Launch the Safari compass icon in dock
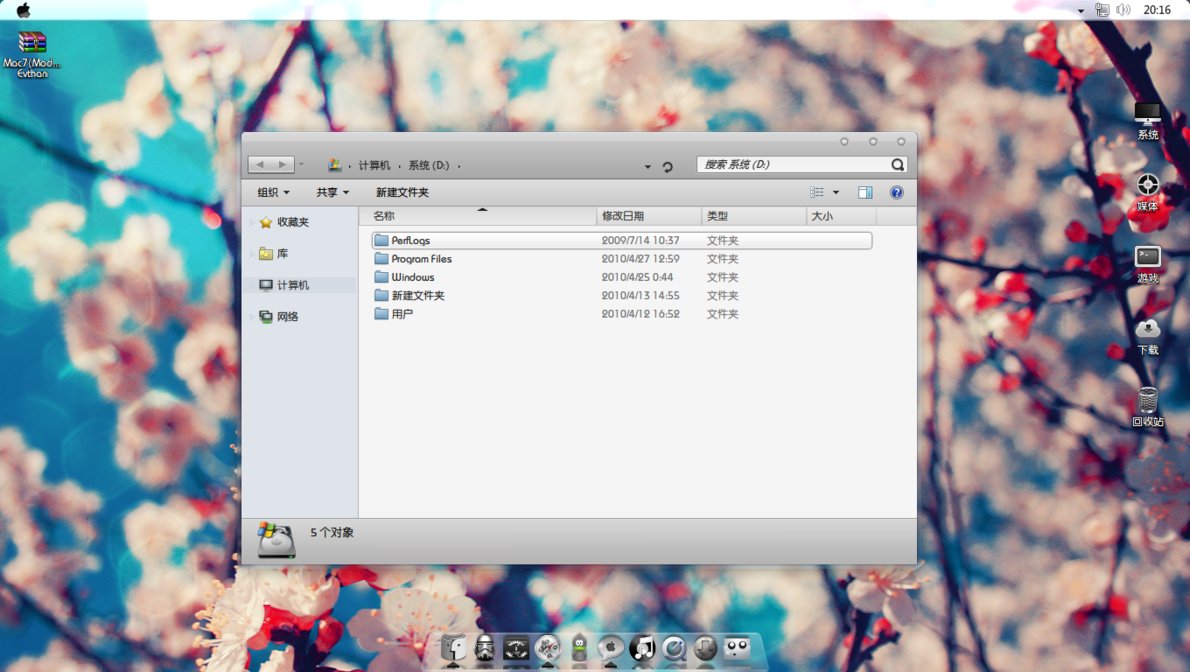1190x672 pixels. pyautogui.click(x=547, y=648)
